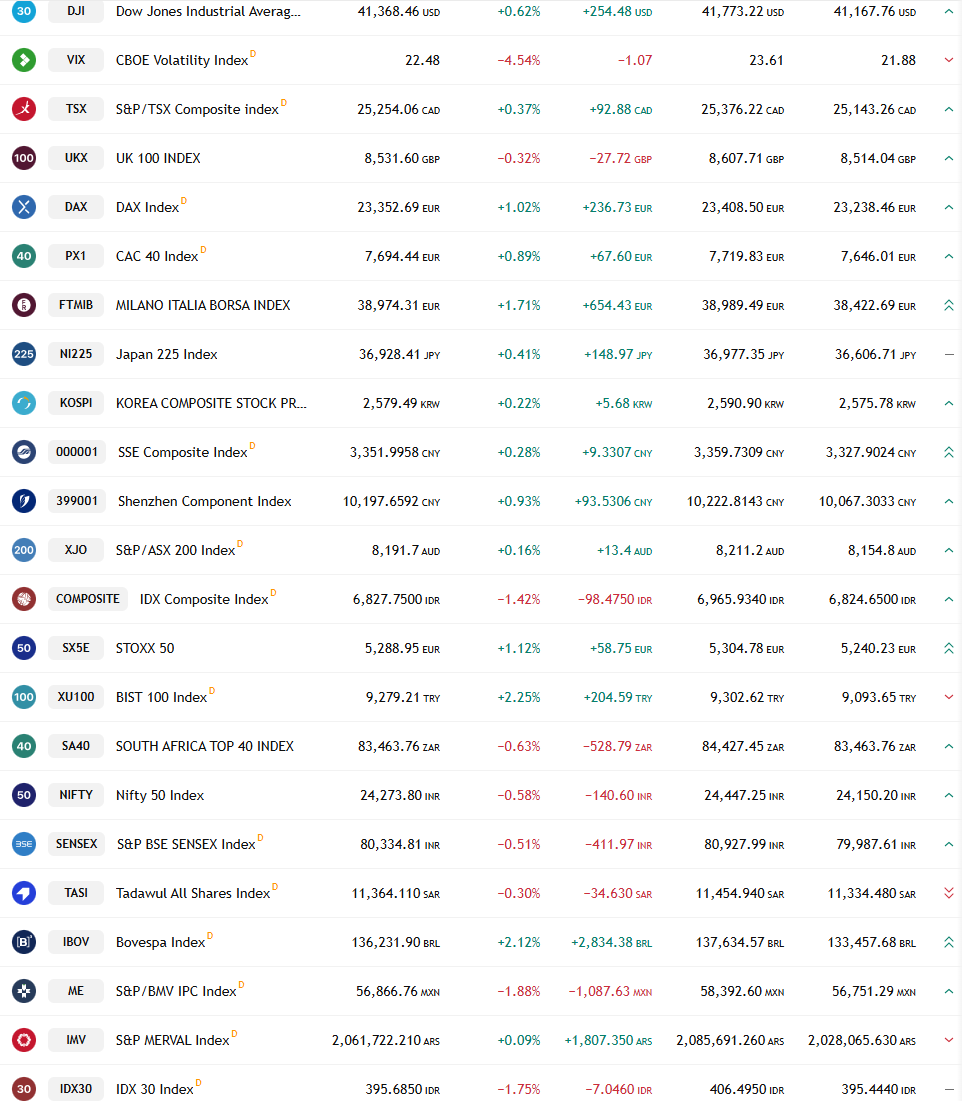This screenshot has width=962, height=1101.
Task: Click the SSE Composite Index logo icon
Action: click(x=24, y=452)
